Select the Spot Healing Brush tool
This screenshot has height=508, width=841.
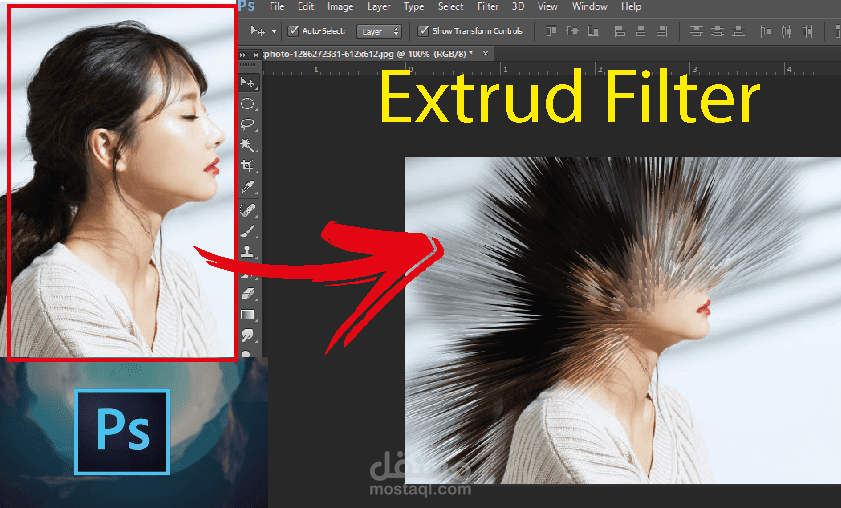click(248, 210)
